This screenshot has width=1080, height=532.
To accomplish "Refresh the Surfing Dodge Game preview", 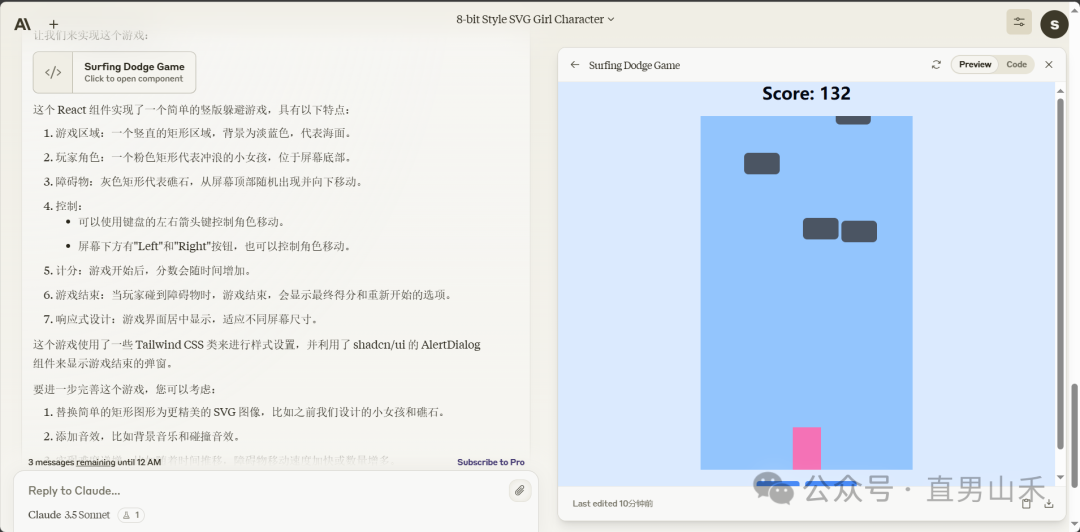I will pos(936,65).
